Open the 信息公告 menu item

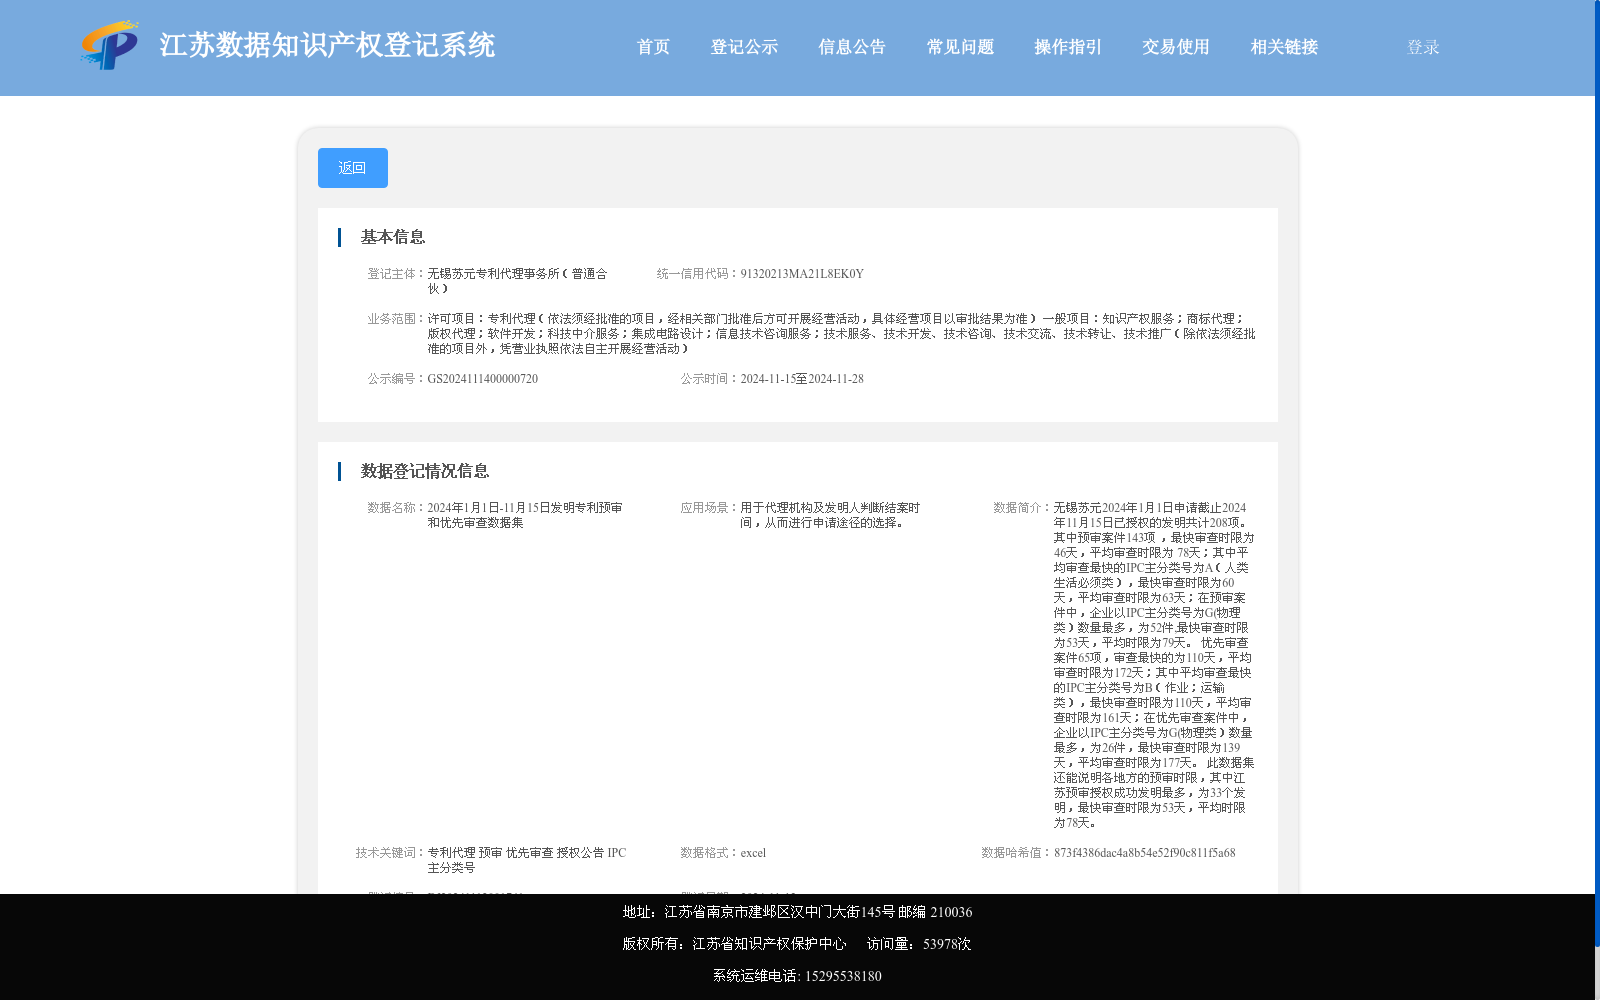[852, 47]
